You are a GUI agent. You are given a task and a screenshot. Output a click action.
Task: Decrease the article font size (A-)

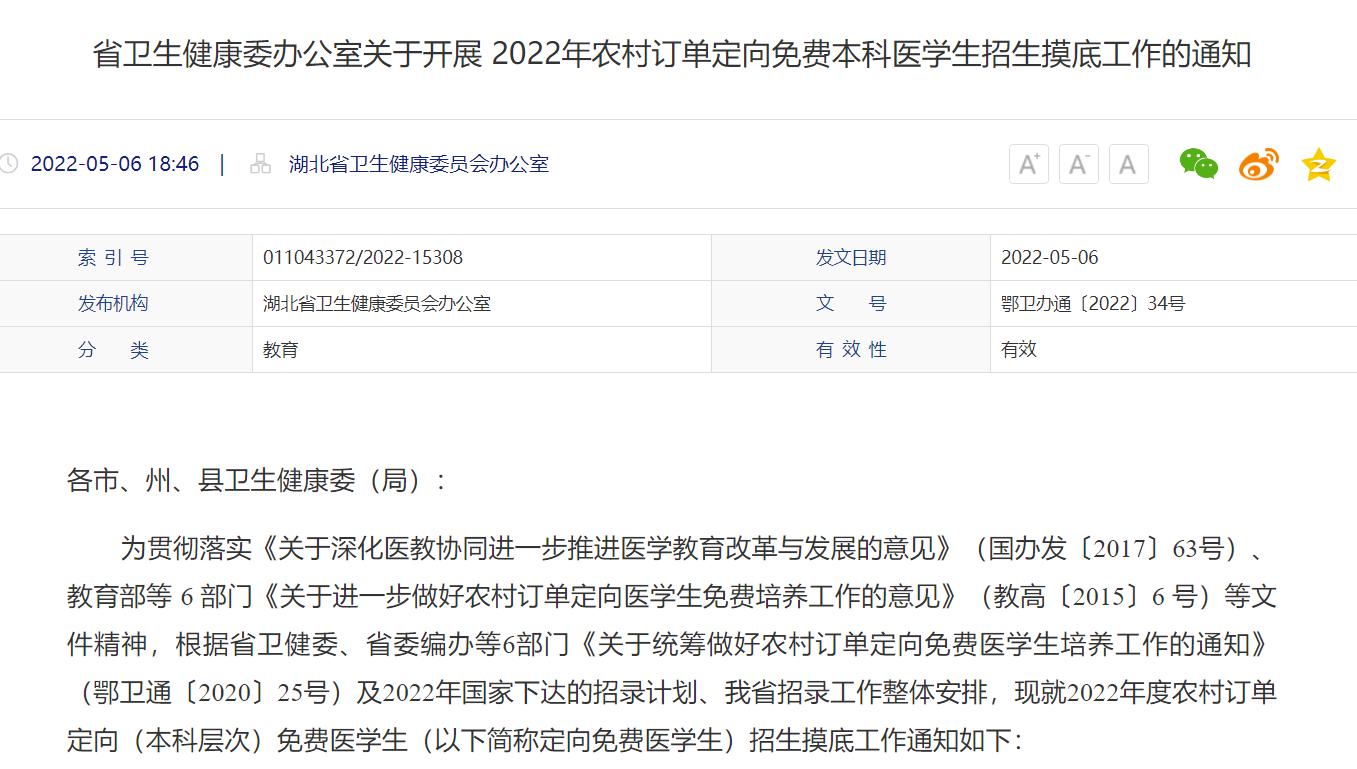coord(1078,164)
